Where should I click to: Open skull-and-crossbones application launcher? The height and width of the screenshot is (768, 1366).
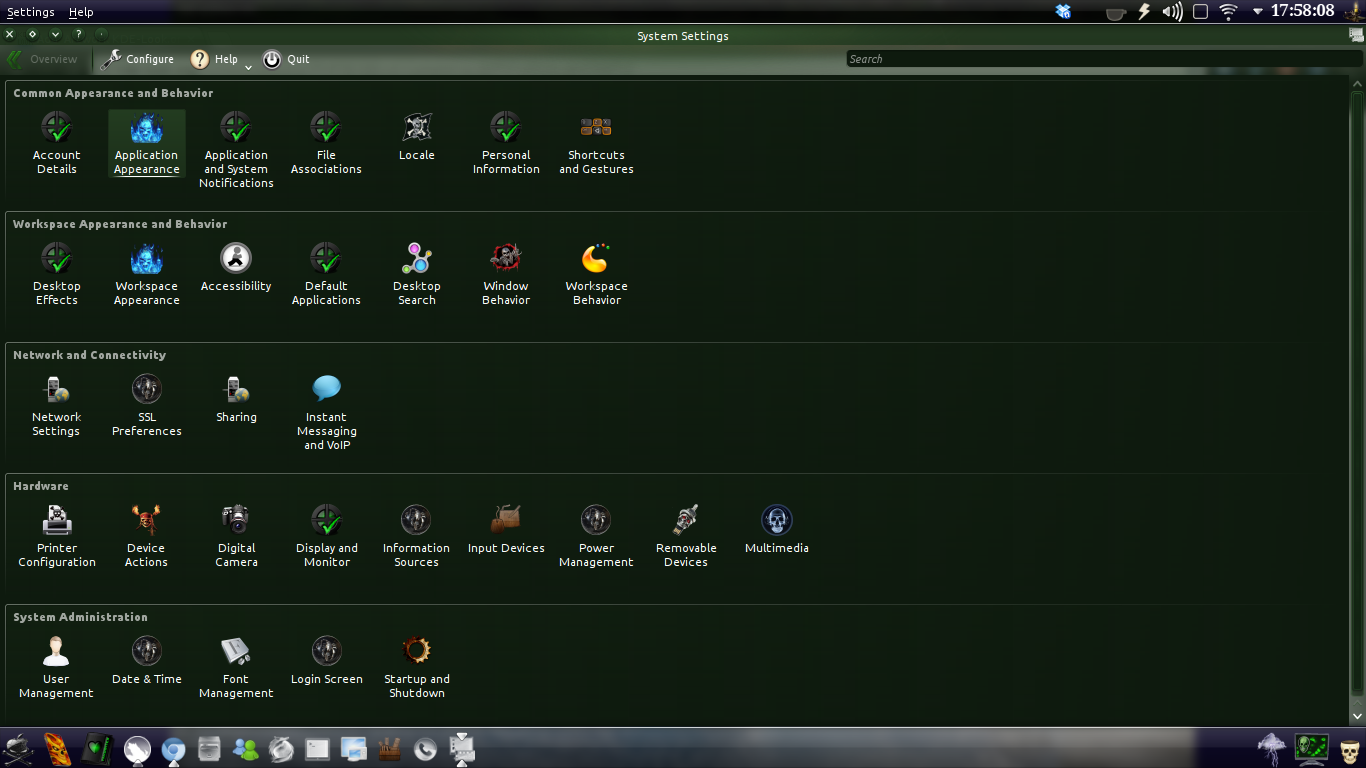pos(18,748)
